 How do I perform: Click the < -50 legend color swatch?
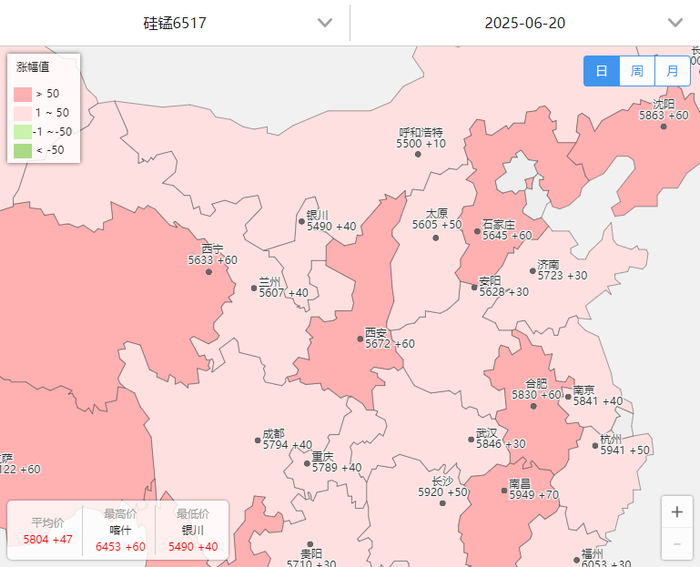23,150
